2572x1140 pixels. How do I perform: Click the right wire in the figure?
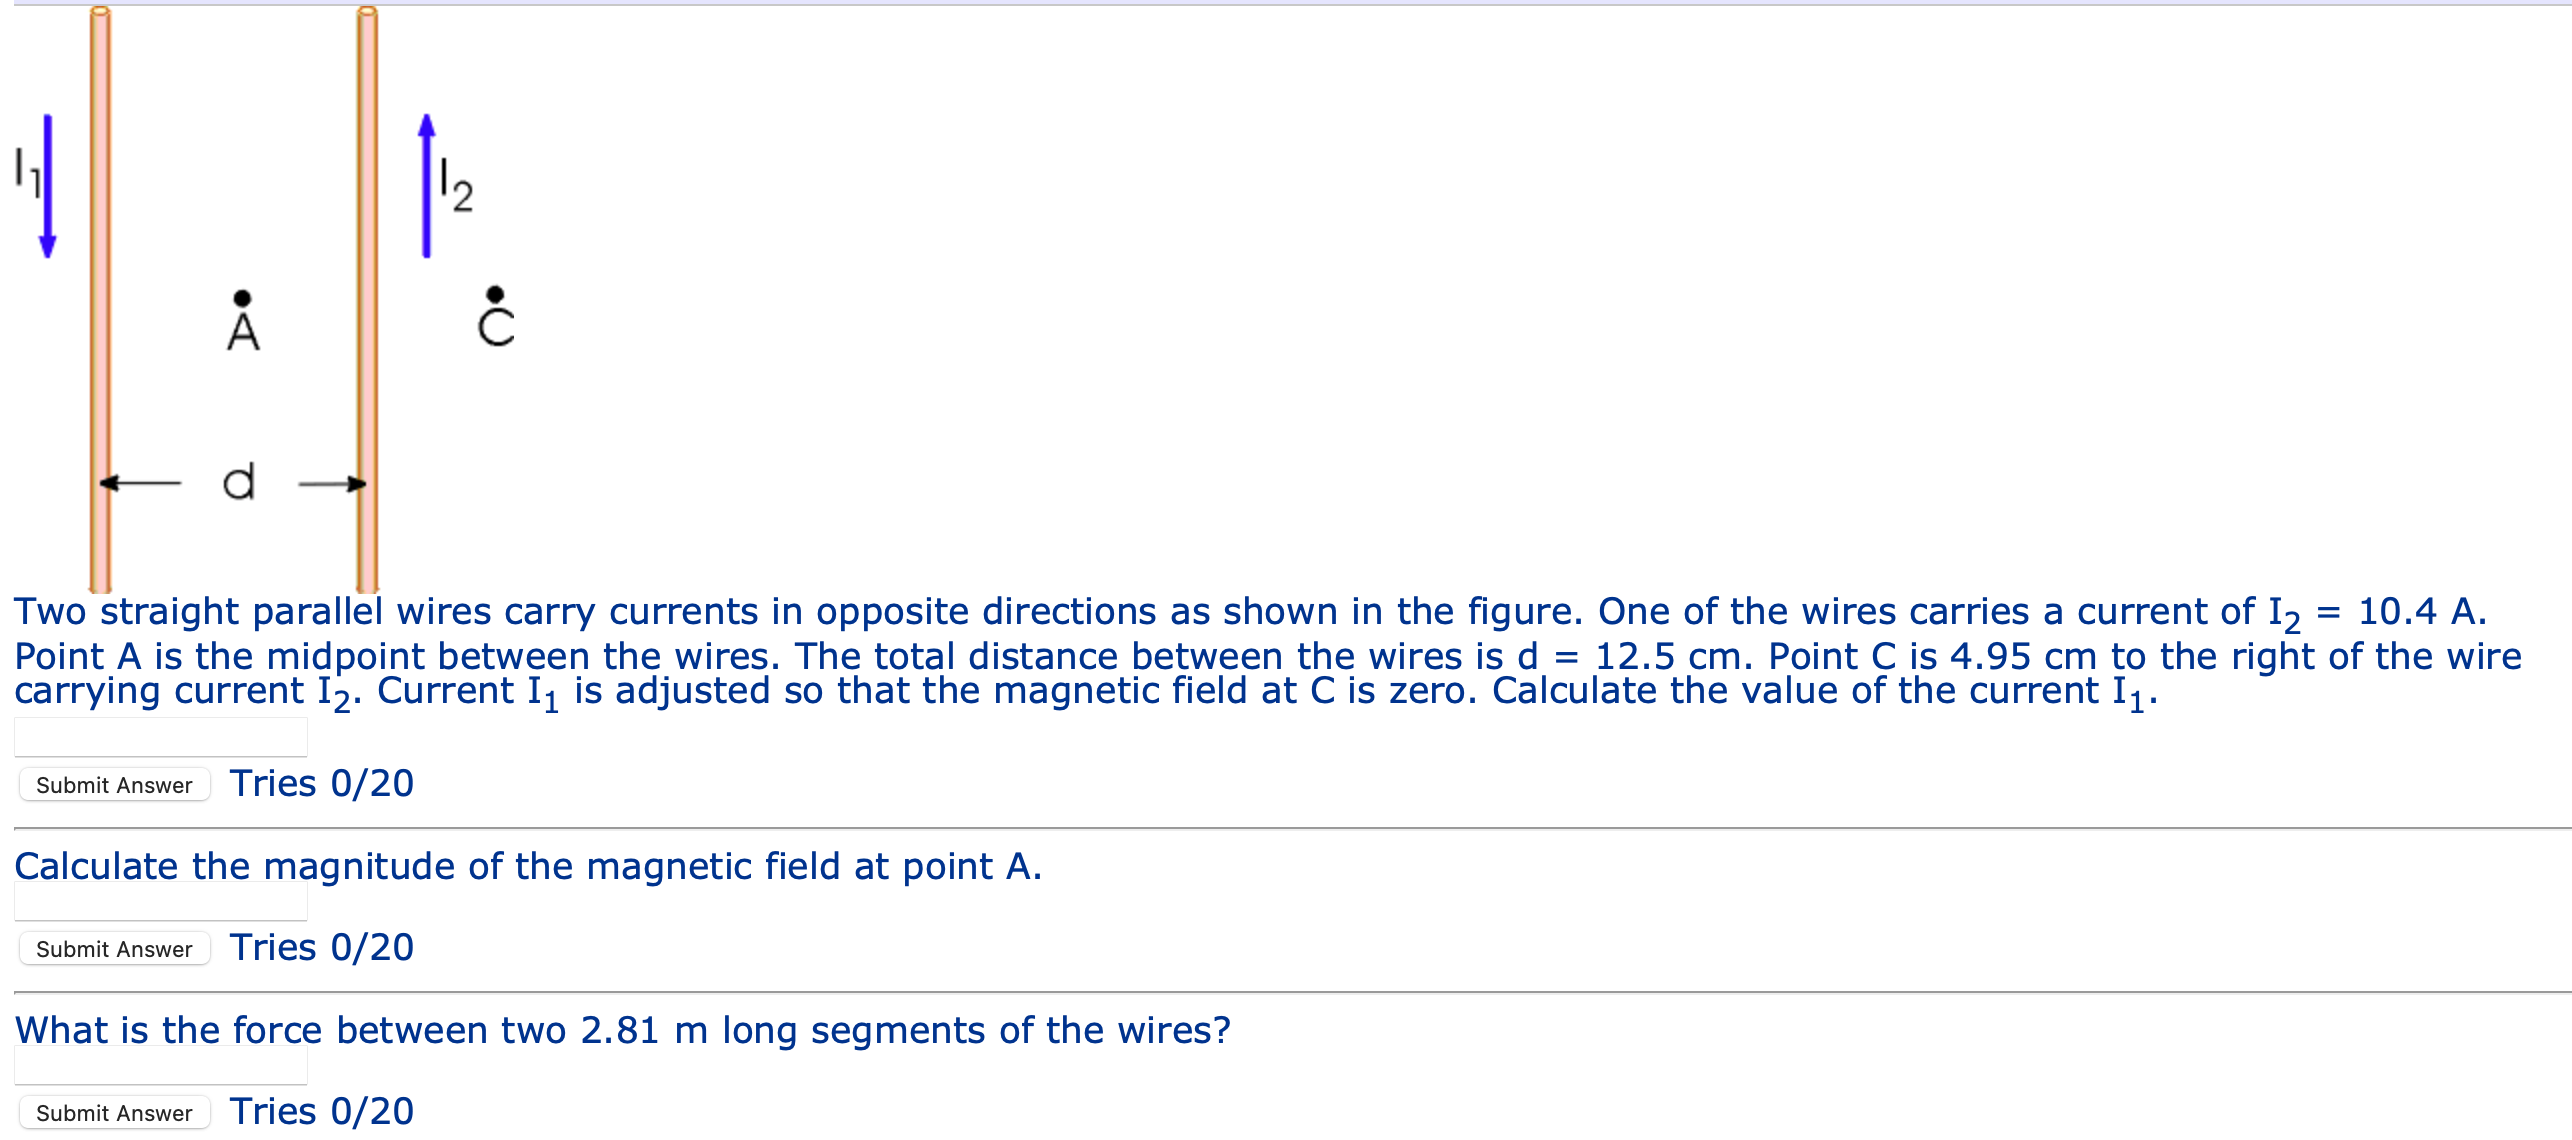coord(366,400)
